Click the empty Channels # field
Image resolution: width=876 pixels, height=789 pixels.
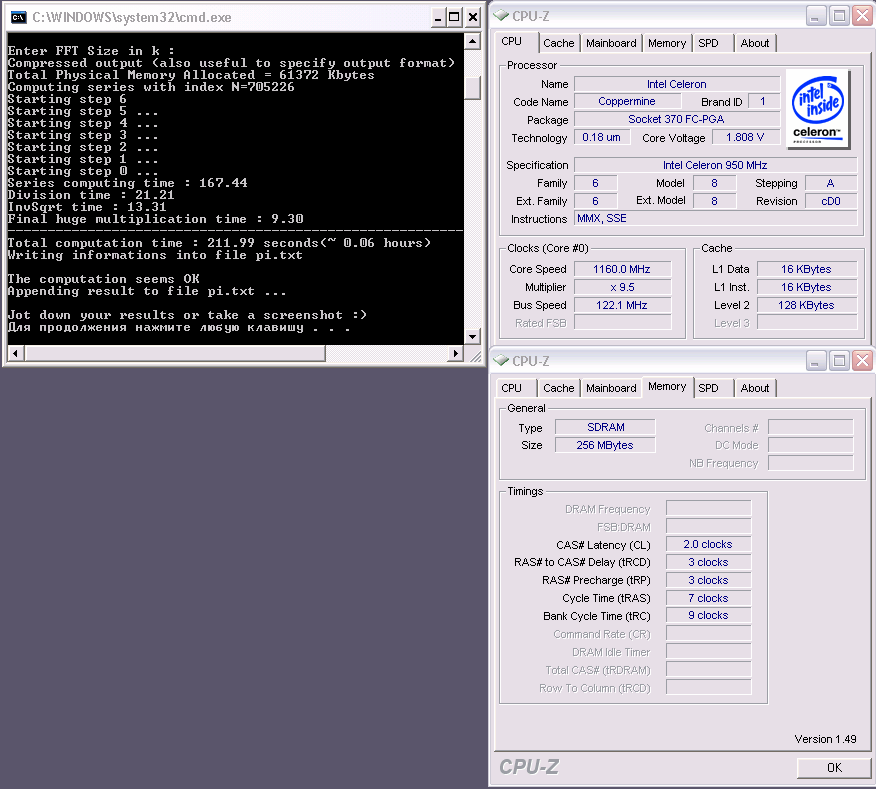pos(811,428)
